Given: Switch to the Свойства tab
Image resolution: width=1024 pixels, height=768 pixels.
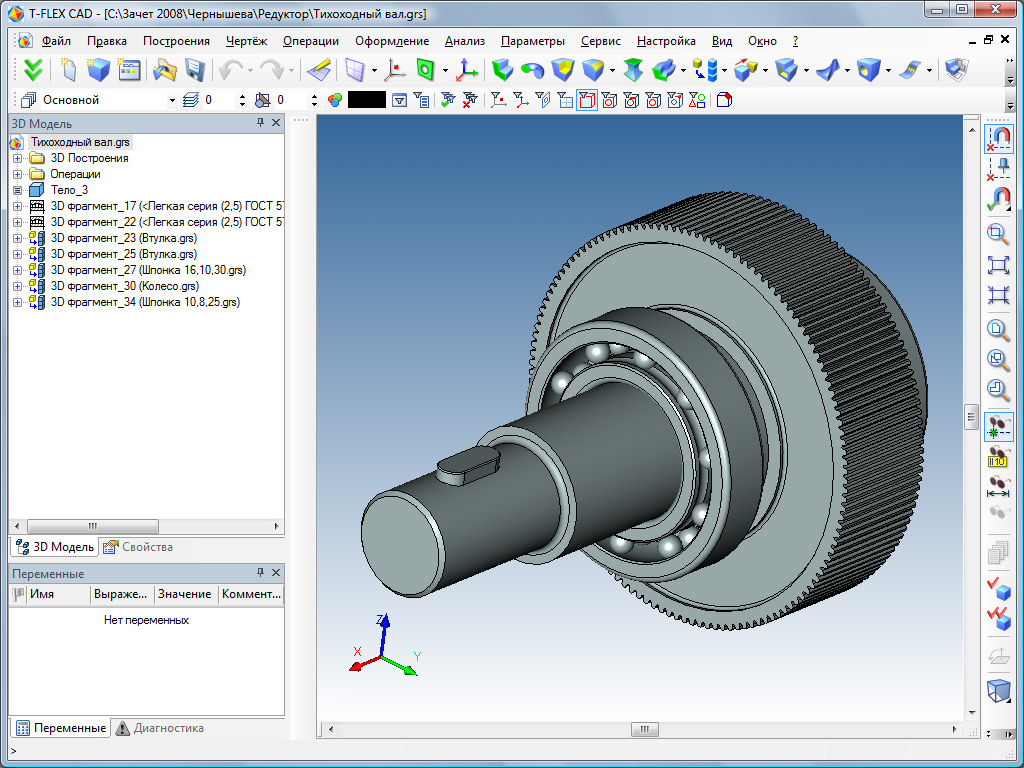Looking at the screenshot, I should point(138,547).
